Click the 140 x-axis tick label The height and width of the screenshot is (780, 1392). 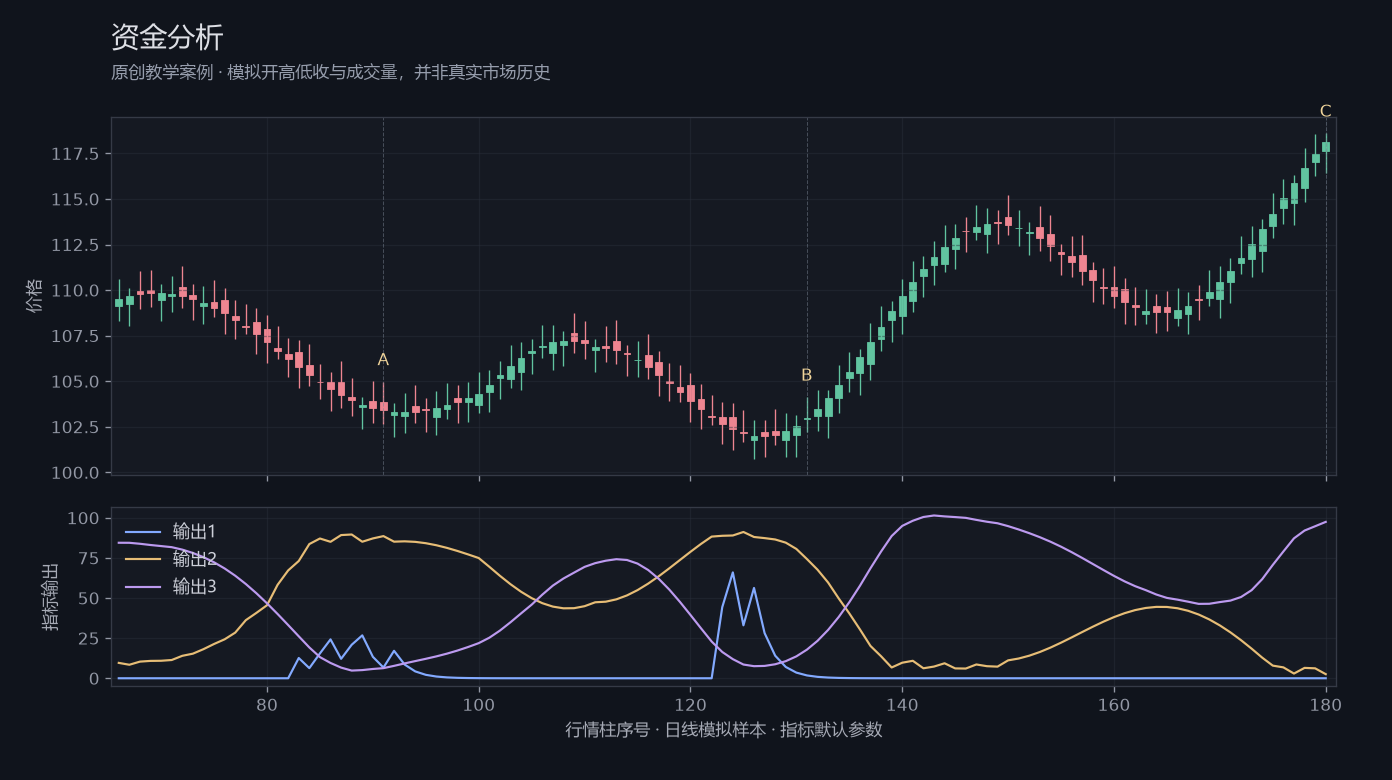902,704
